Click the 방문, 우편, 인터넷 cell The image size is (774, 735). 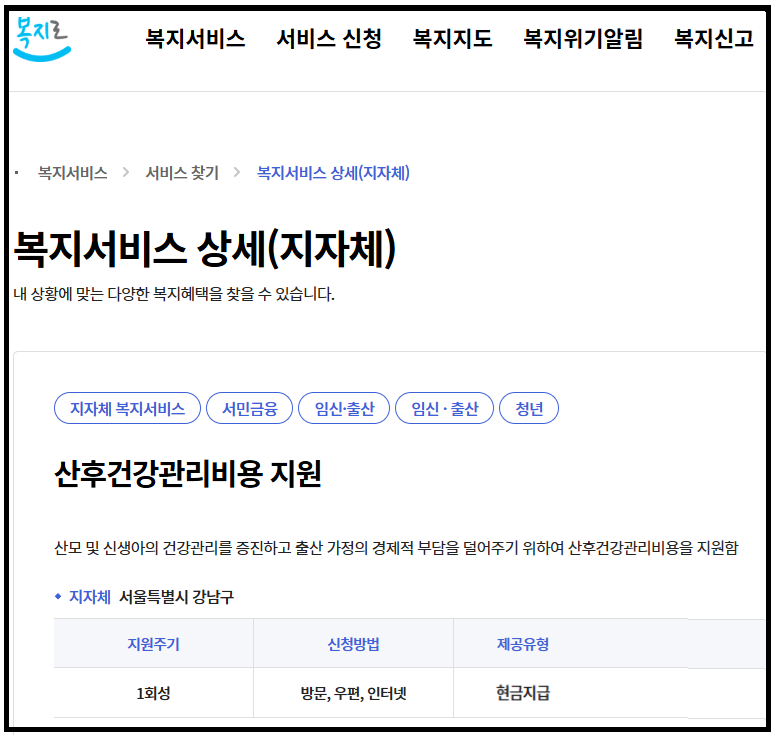(x=353, y=693)
